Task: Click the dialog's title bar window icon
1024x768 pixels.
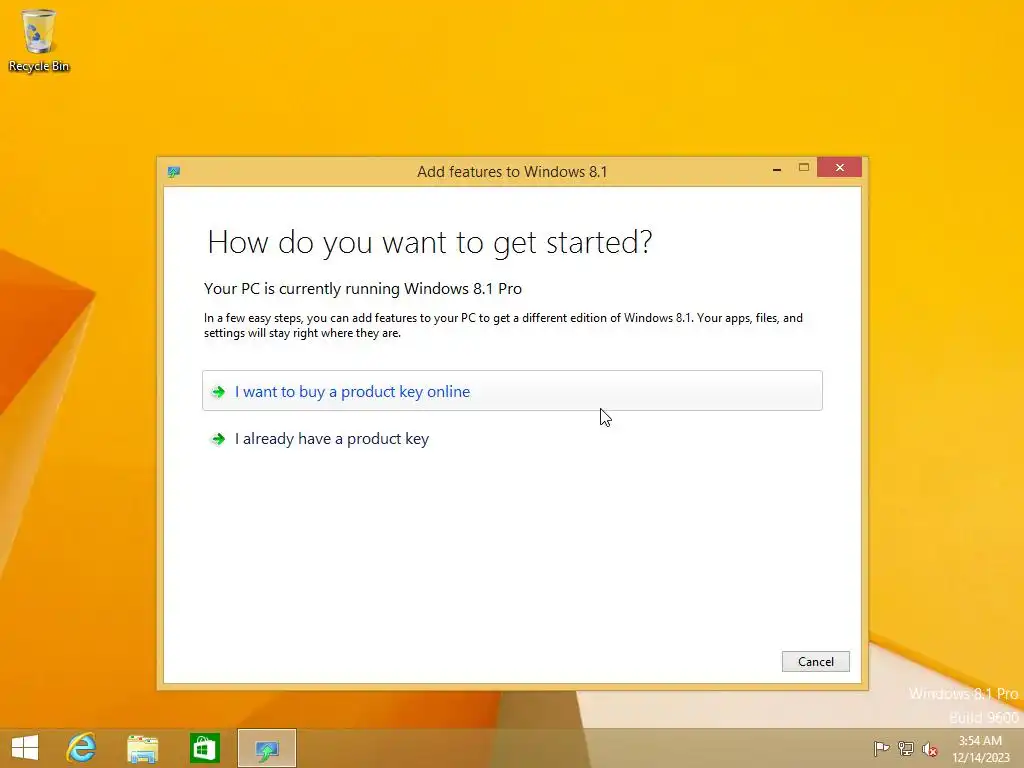Action: pos(174,172)
